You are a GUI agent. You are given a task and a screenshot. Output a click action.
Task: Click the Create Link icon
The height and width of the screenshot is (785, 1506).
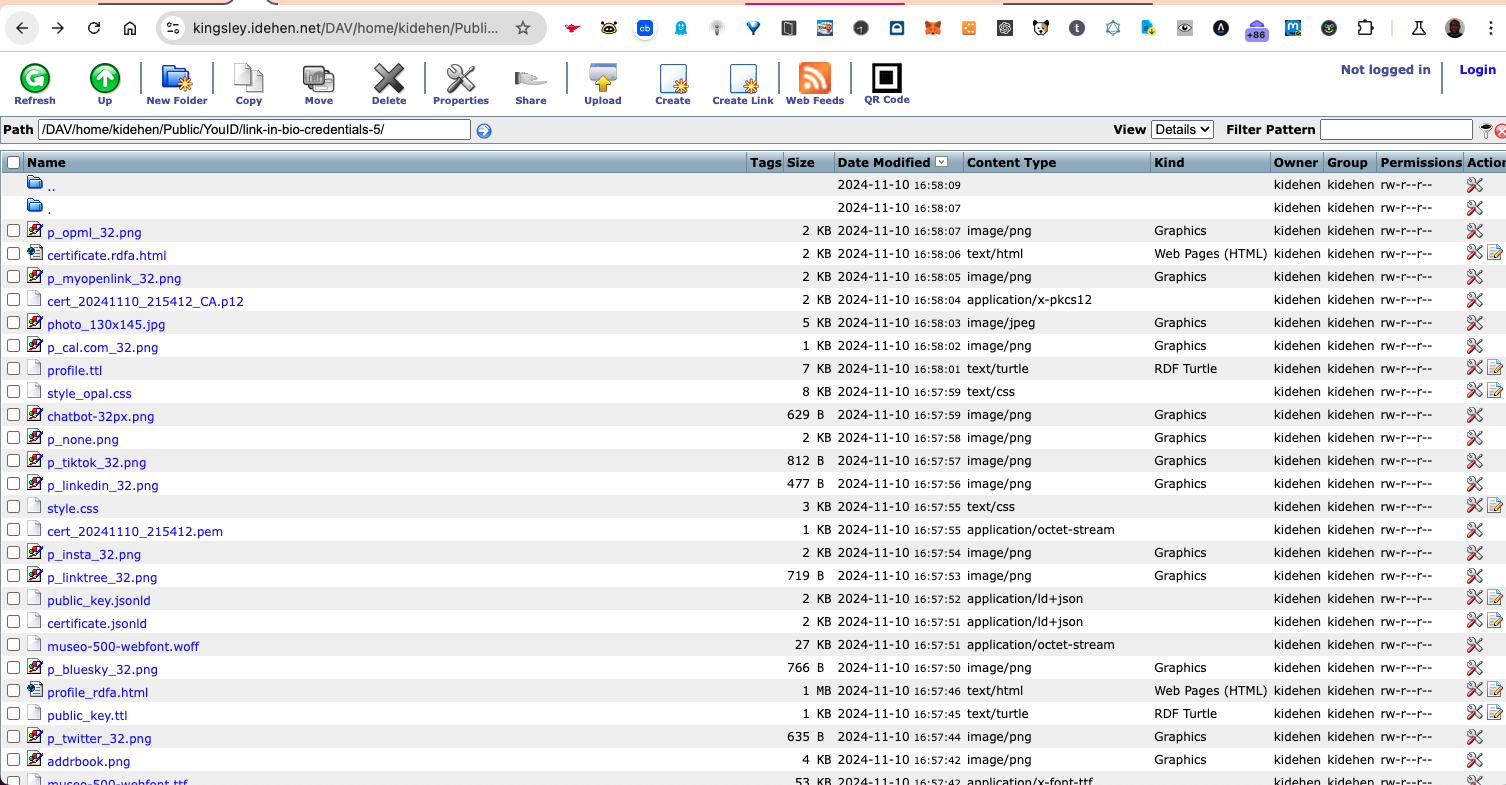click(743, 84)
